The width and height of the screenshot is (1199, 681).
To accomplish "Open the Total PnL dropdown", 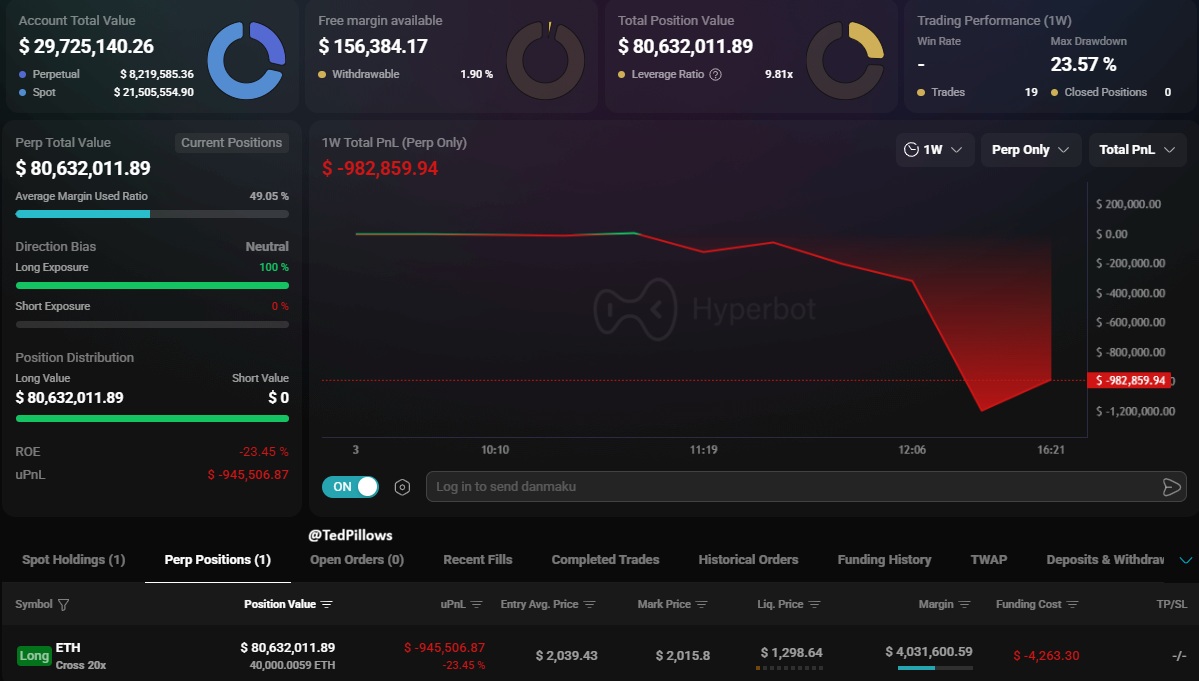I will pos(1137,150).
